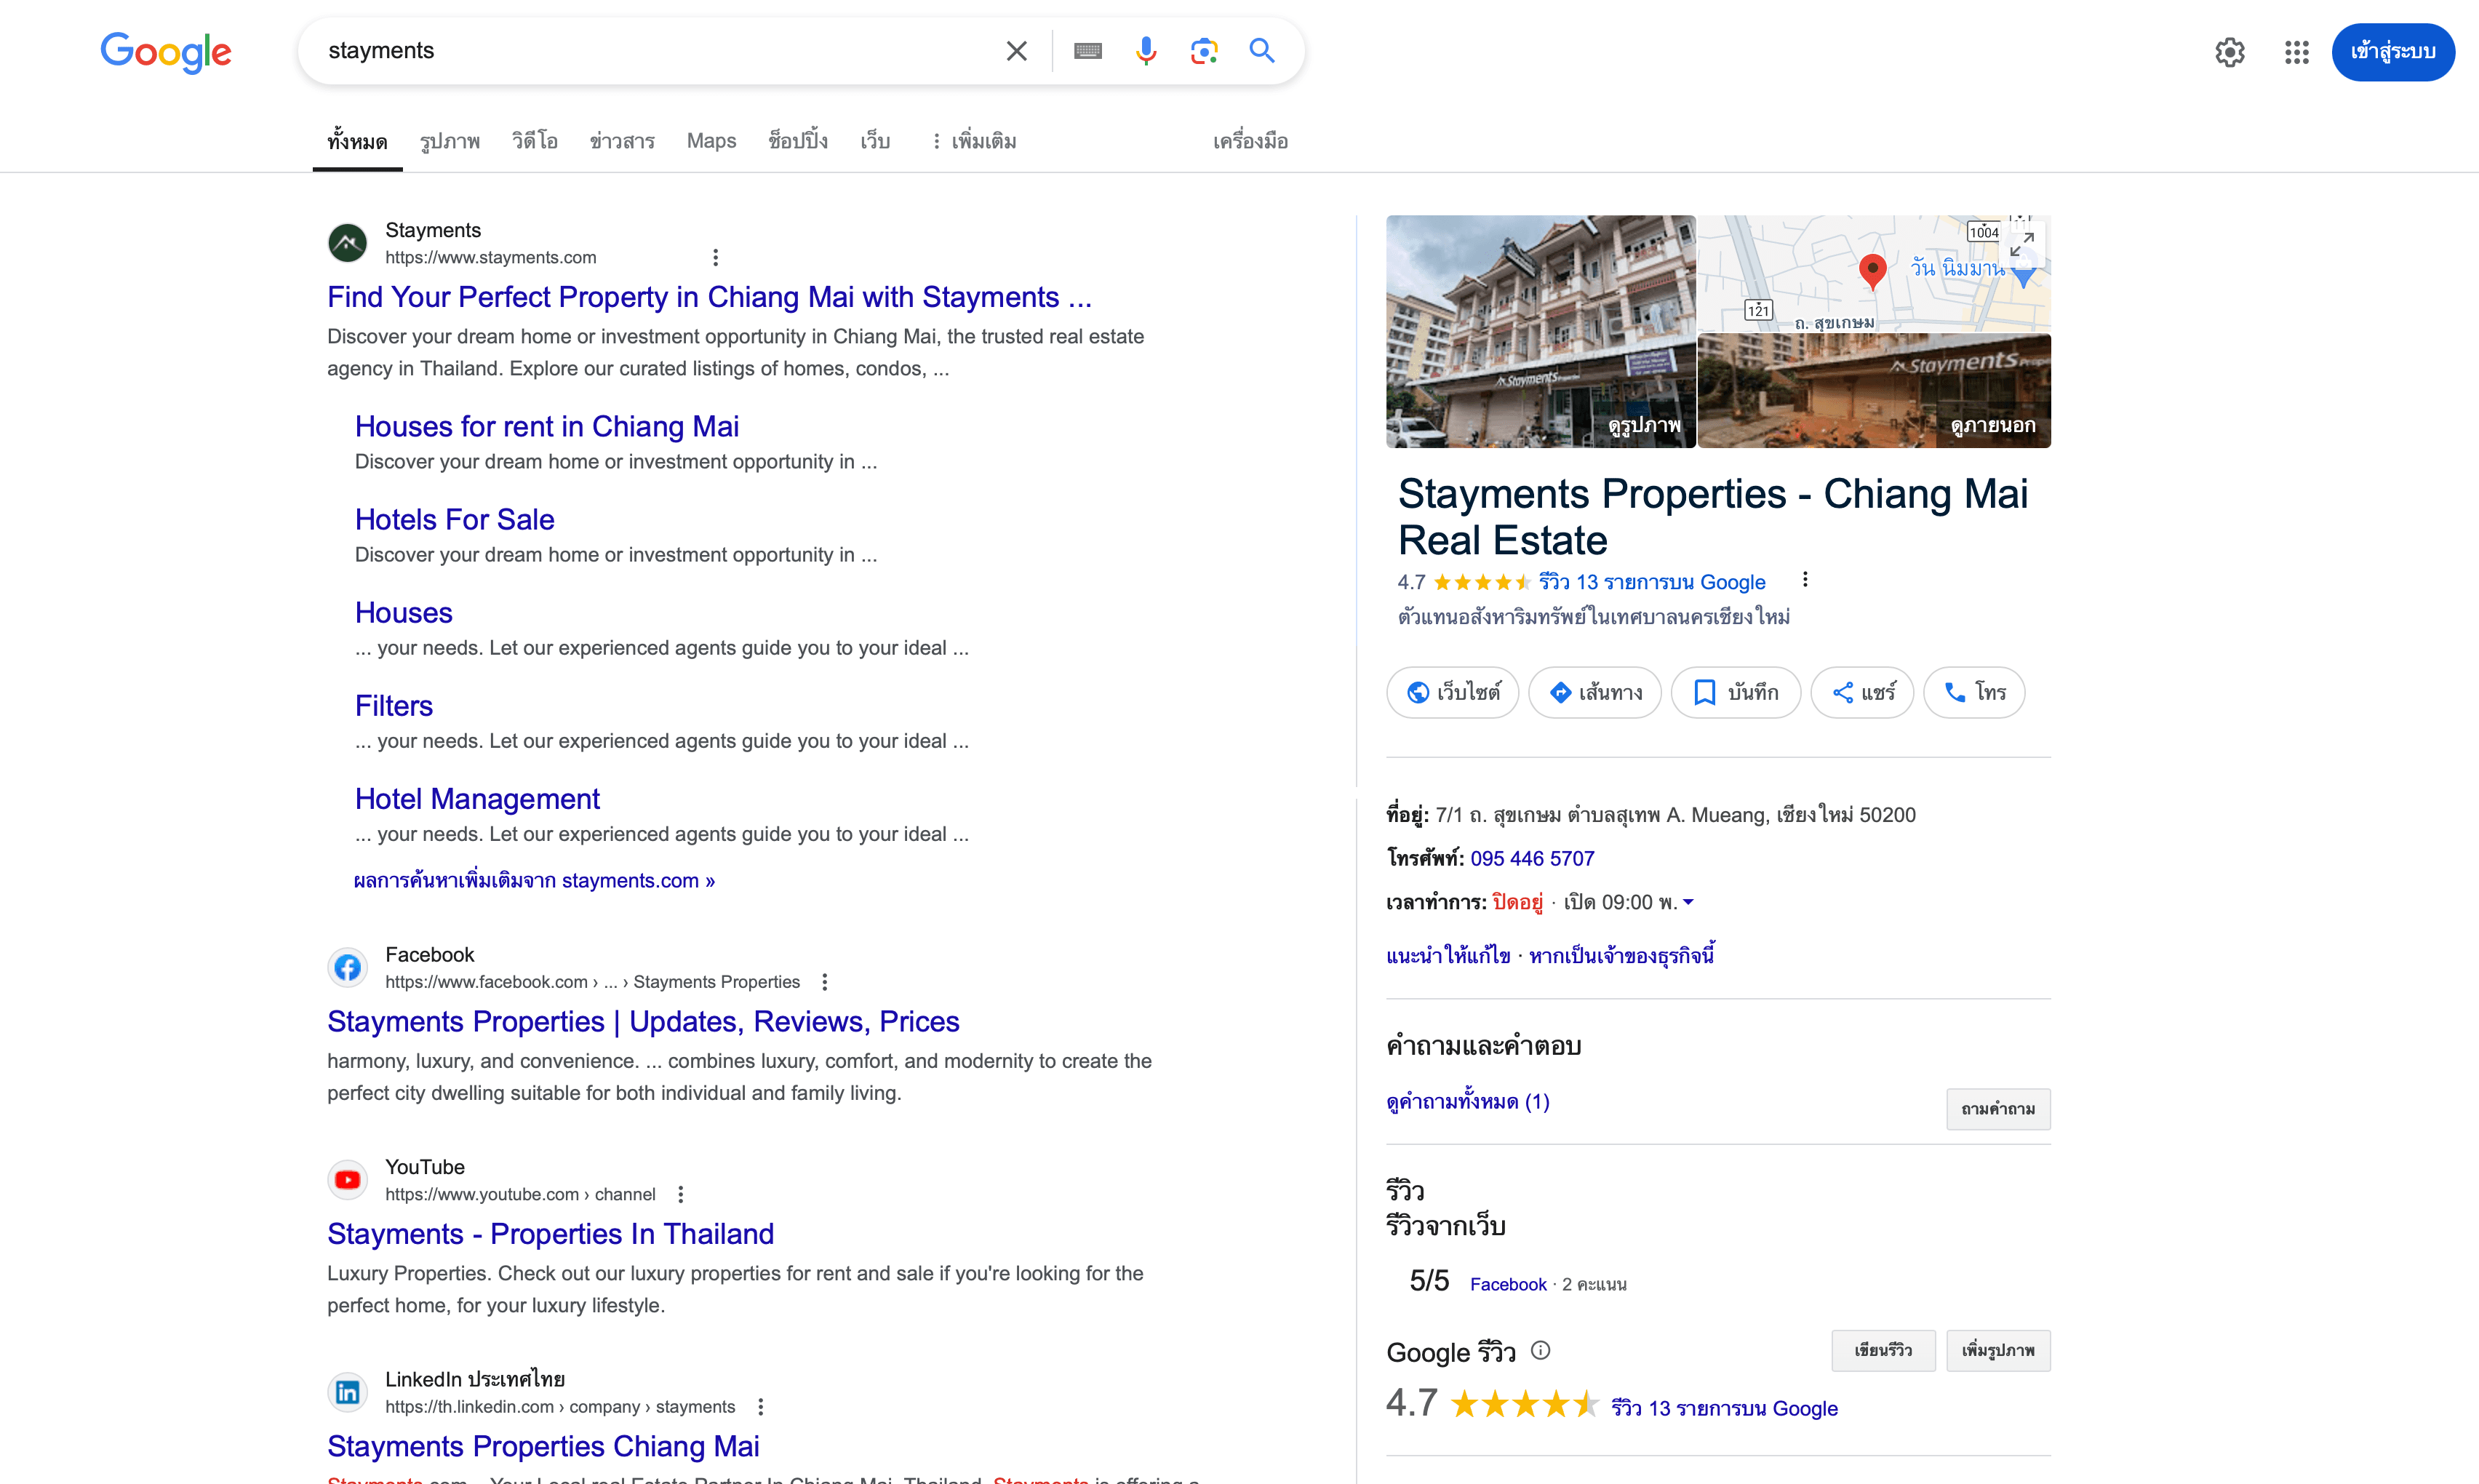Screen dimensions: 2479x1484
Task: Click the blue sign-in button
Action: (x=2392, y=52)
